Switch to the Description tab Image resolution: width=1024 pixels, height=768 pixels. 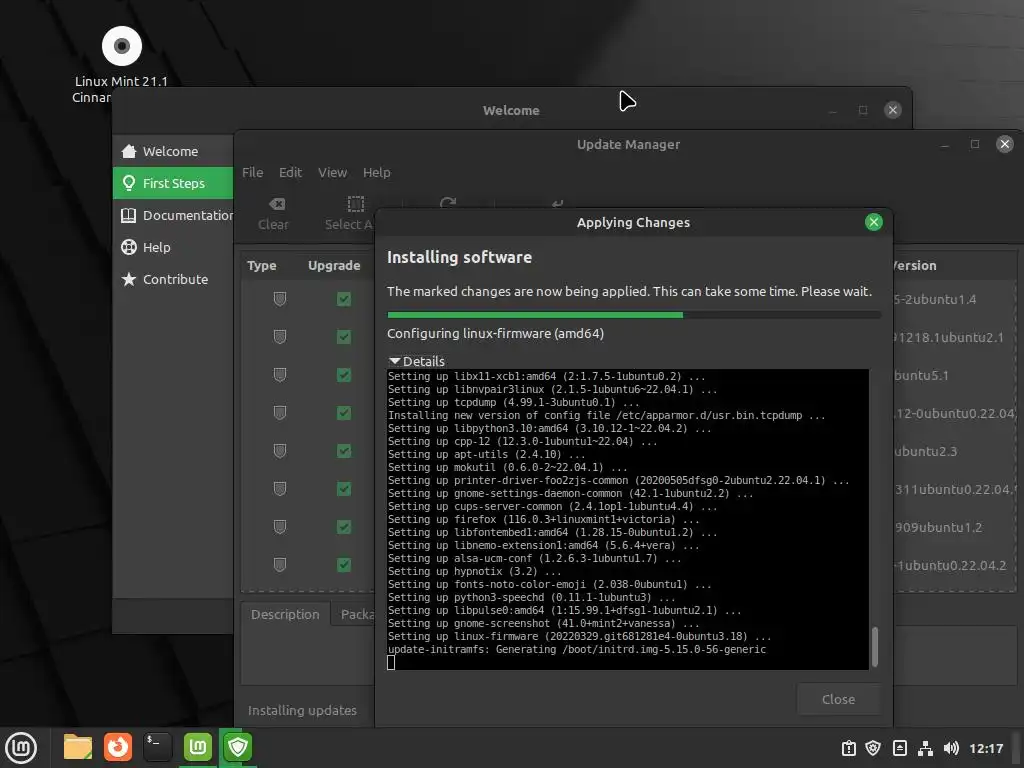(x=285, y=615)
